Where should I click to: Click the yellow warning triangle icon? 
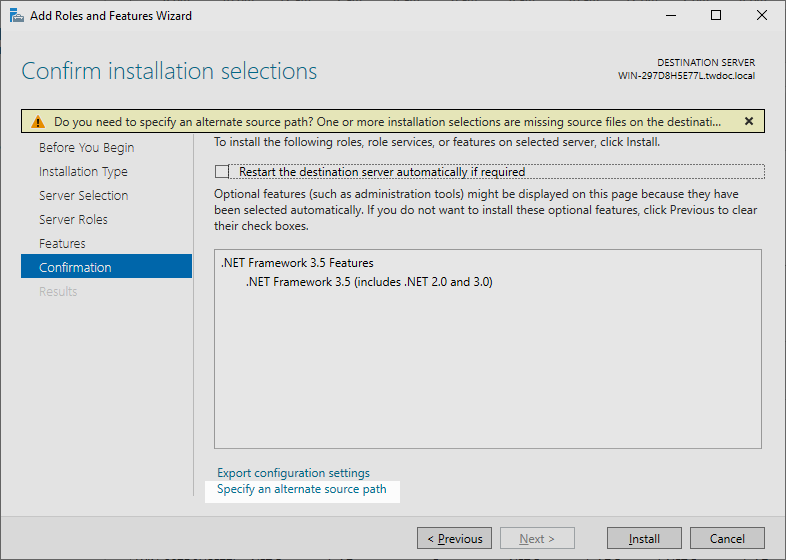pyautogui.click(x=38, y=122)
